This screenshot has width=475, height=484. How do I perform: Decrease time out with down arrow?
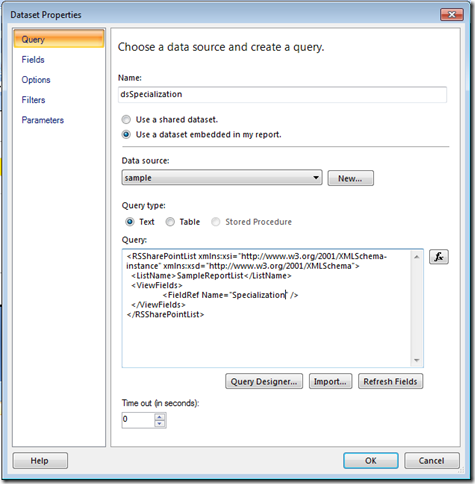pyautogui.click(x=160, y=424)
